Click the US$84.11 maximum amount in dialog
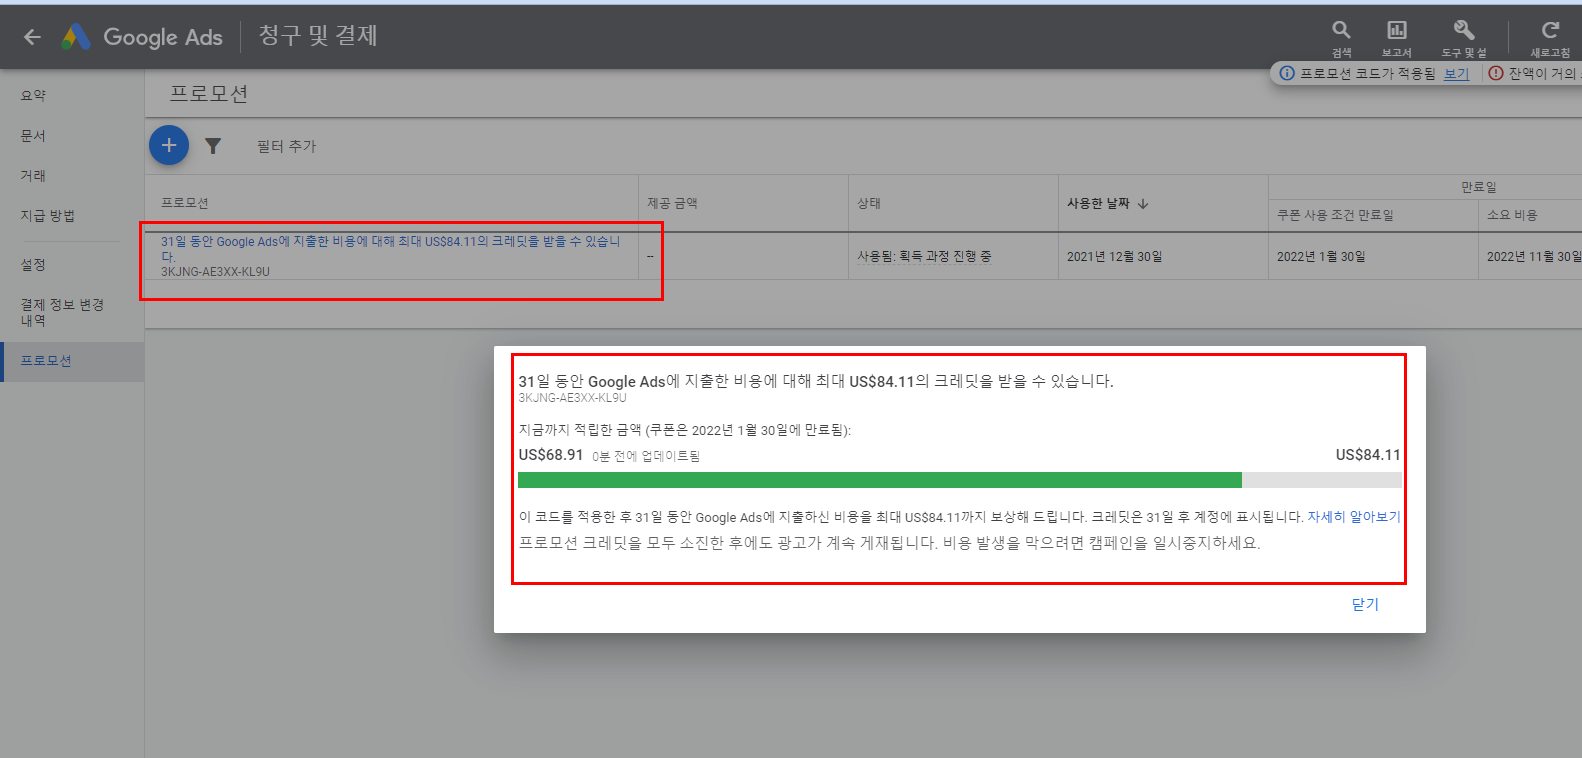This screenshot has height=758, width=1582. (x=1368, y=455)
